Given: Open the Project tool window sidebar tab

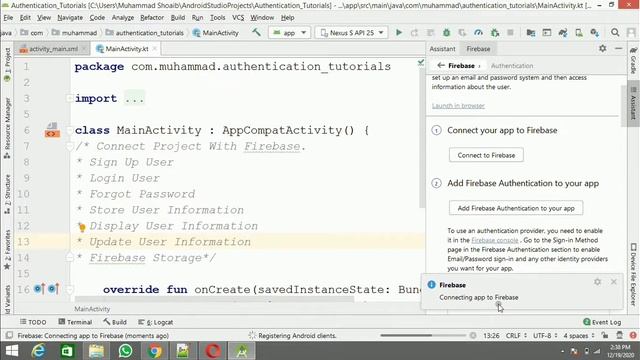Looking at the screenshot, I should click(7, 65).
